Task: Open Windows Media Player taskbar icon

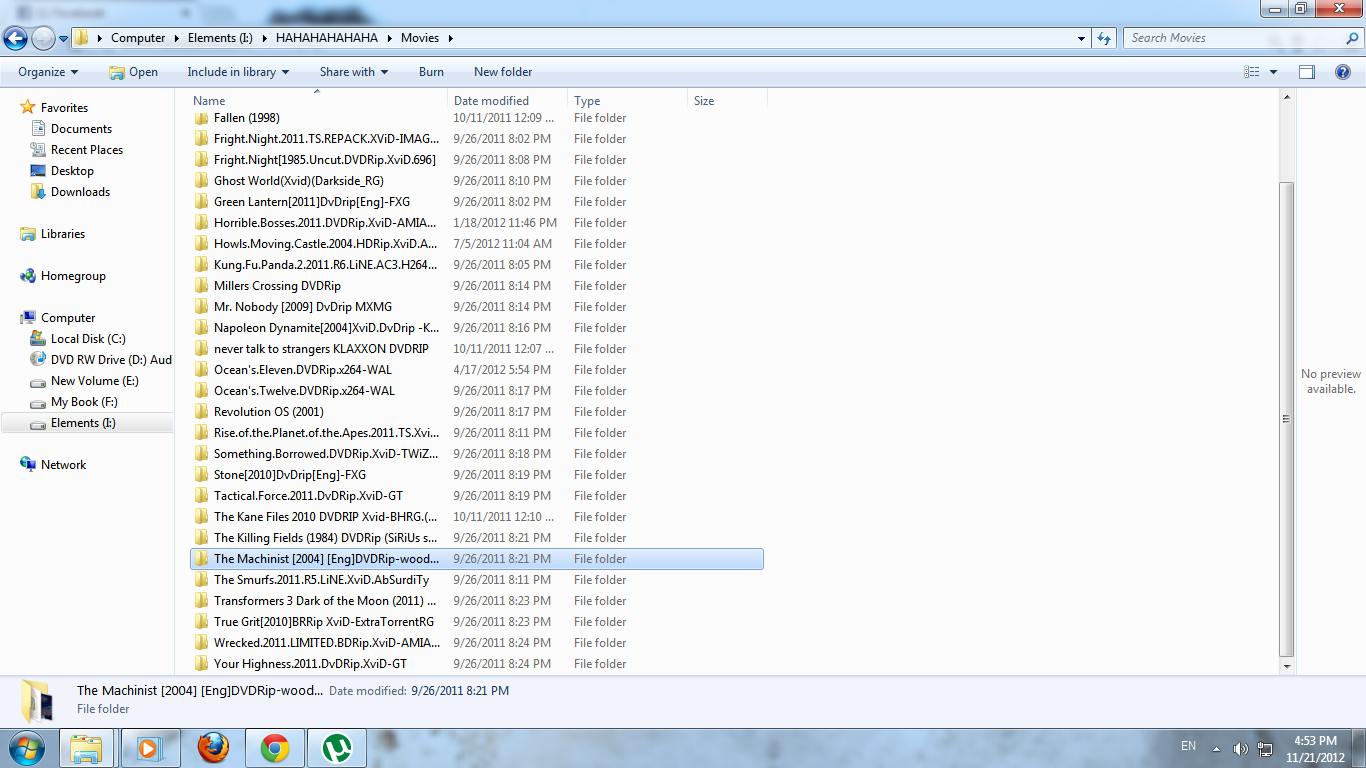Action: [150, 747]
